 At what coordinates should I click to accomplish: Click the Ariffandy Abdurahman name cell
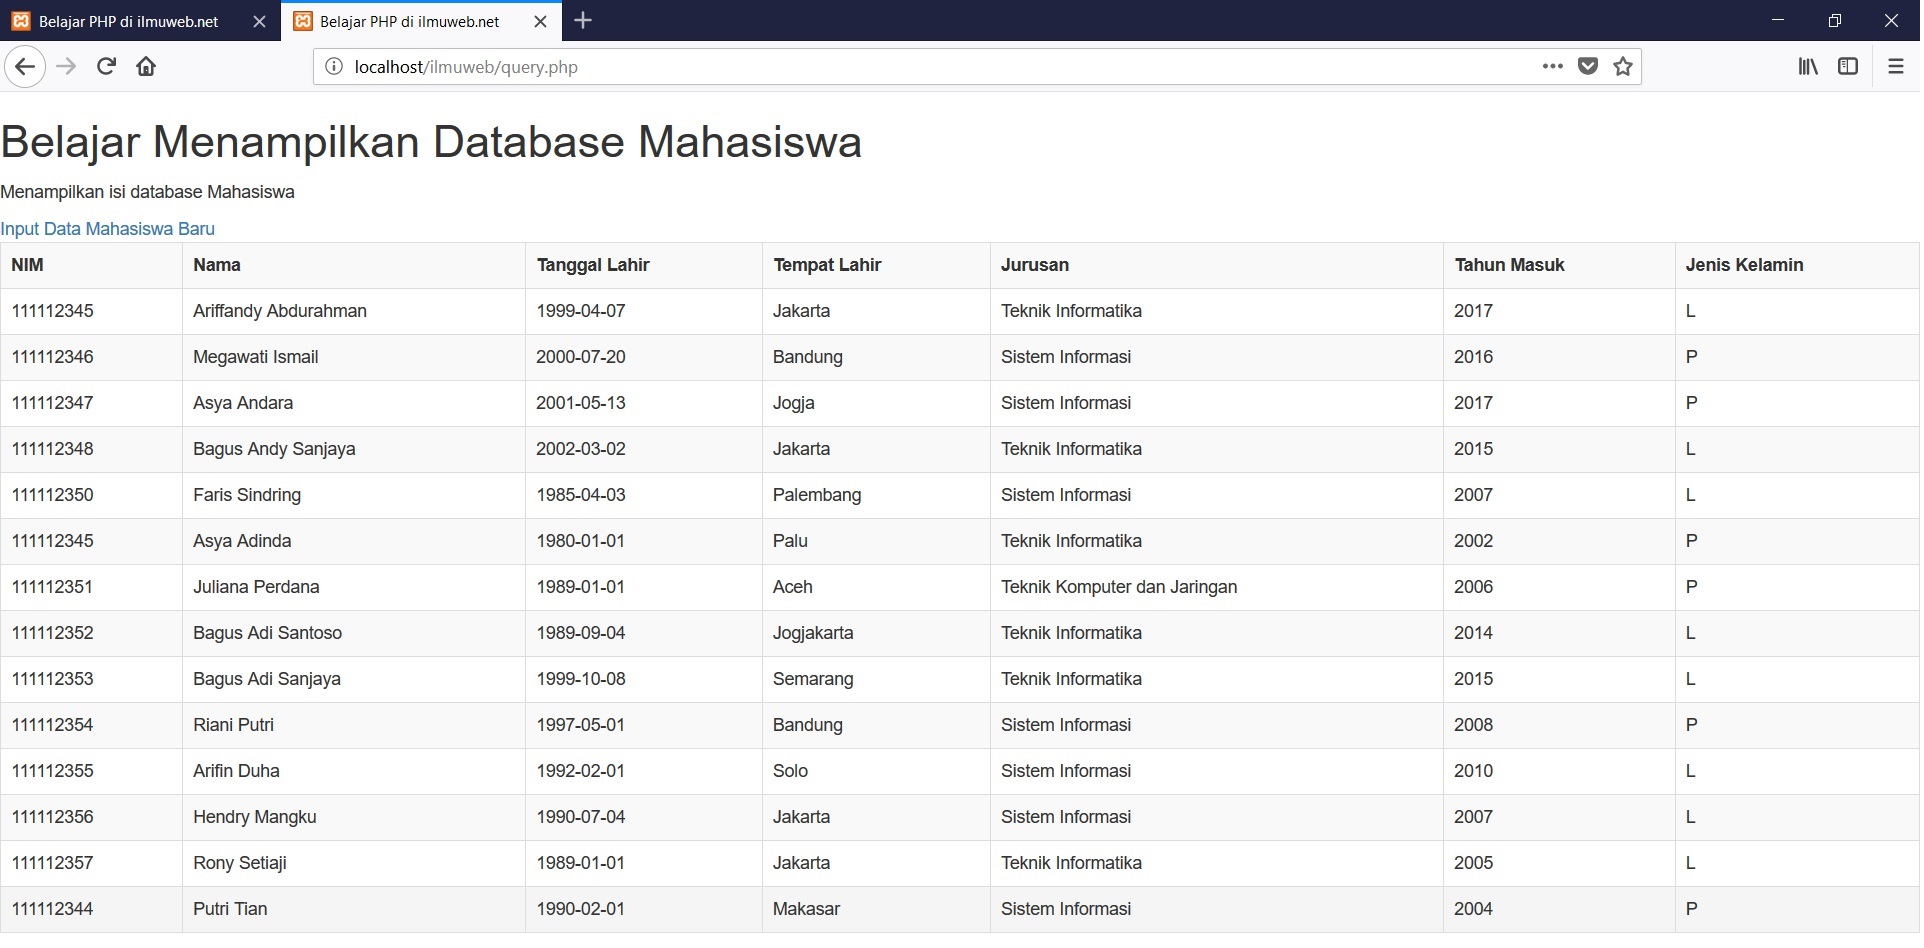(x=280, y=311)
